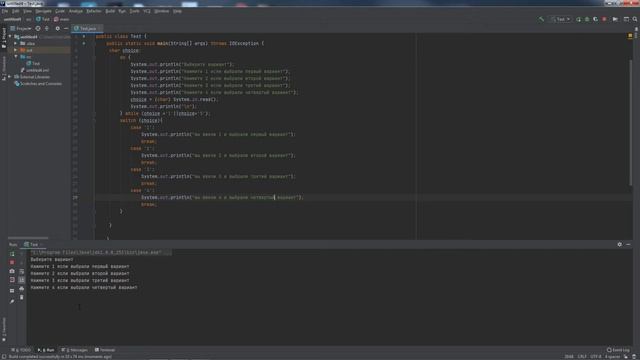Click the Restore Layout icon in Run panel
The width and height of the screenshot is (640, 360).
click(12, 291)
